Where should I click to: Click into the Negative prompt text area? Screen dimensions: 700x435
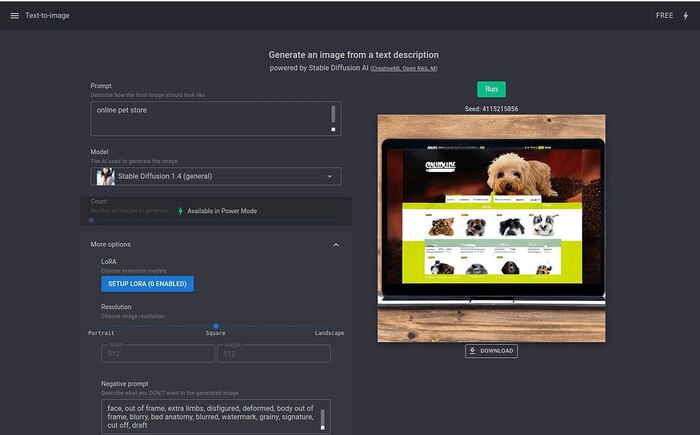click(208, 417)
